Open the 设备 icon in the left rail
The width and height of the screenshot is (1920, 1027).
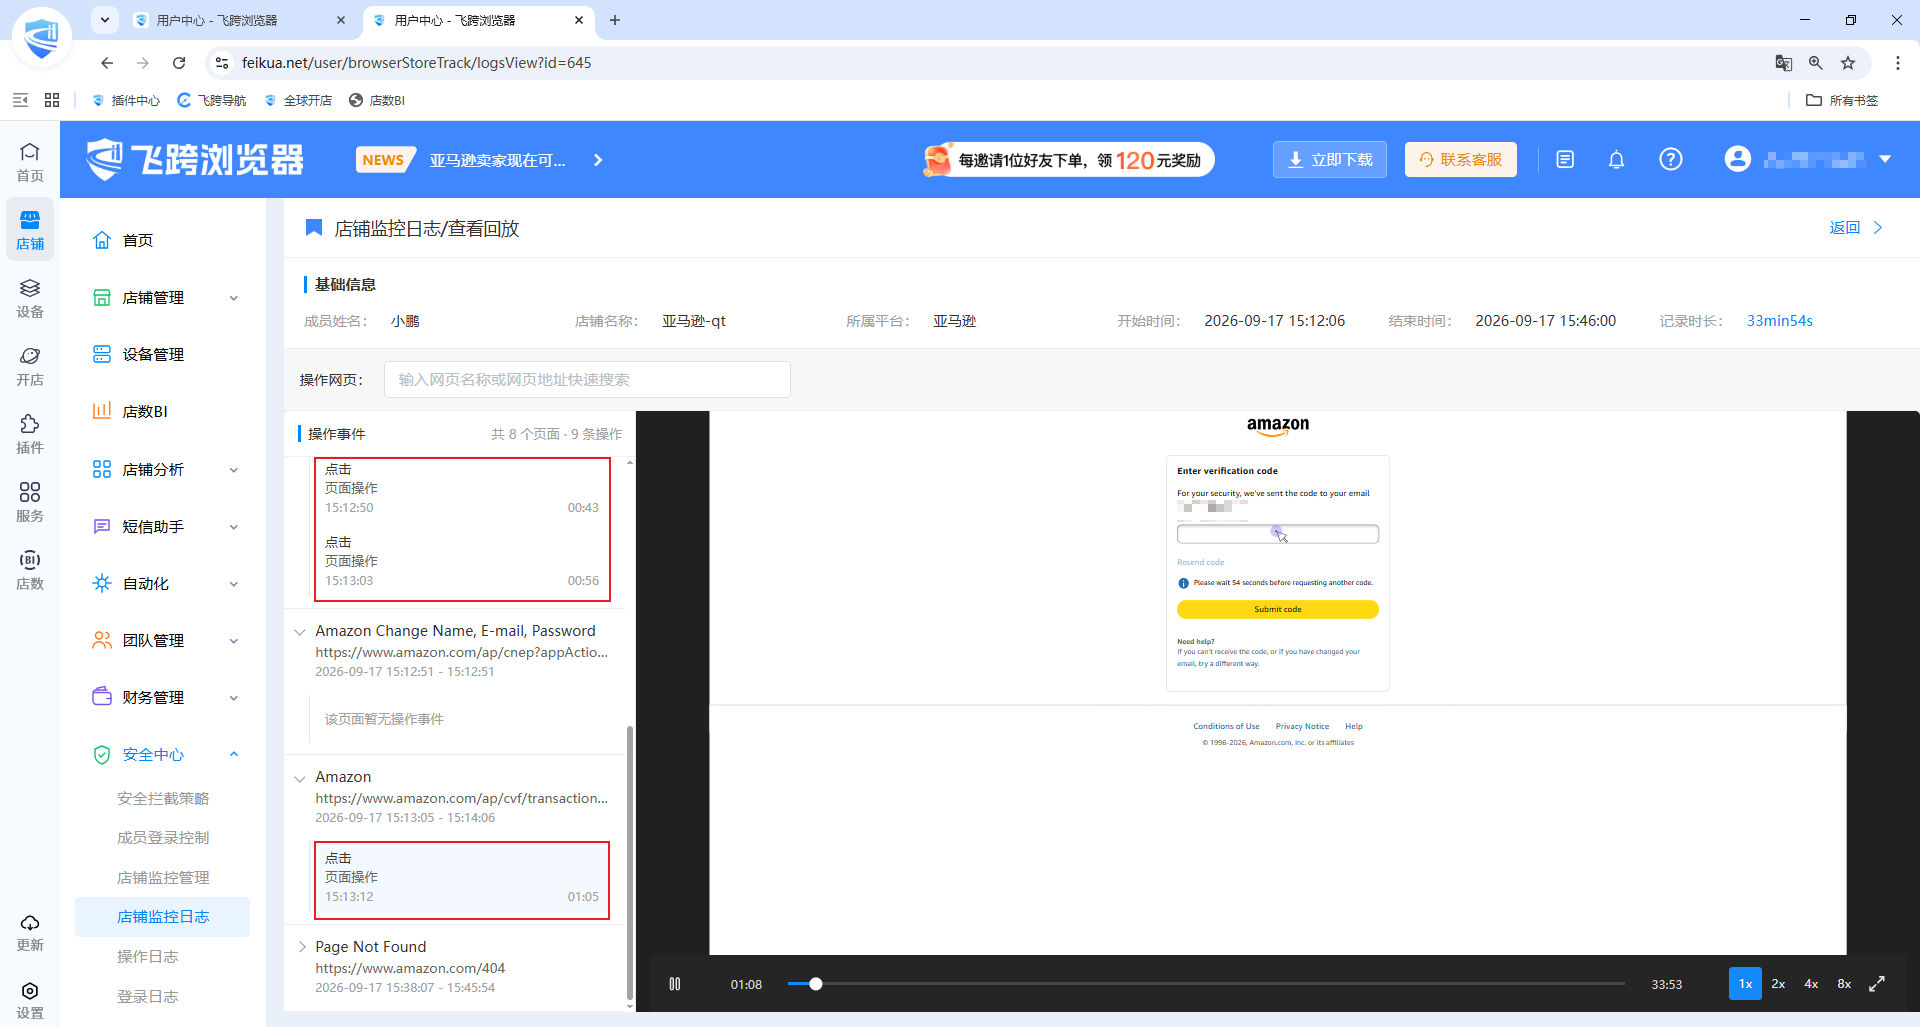30,298
